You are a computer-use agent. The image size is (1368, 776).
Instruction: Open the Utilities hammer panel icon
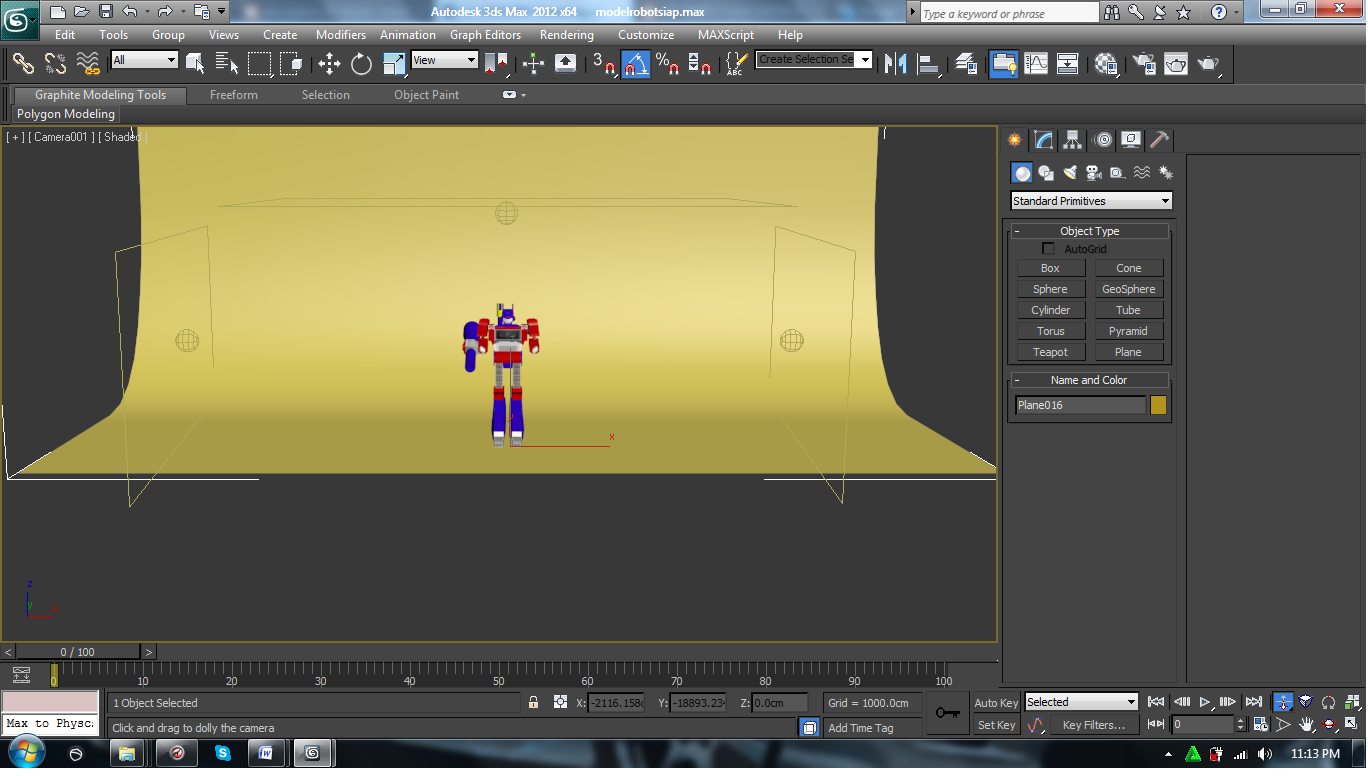pyautogui.click(x=1159, y=140)
